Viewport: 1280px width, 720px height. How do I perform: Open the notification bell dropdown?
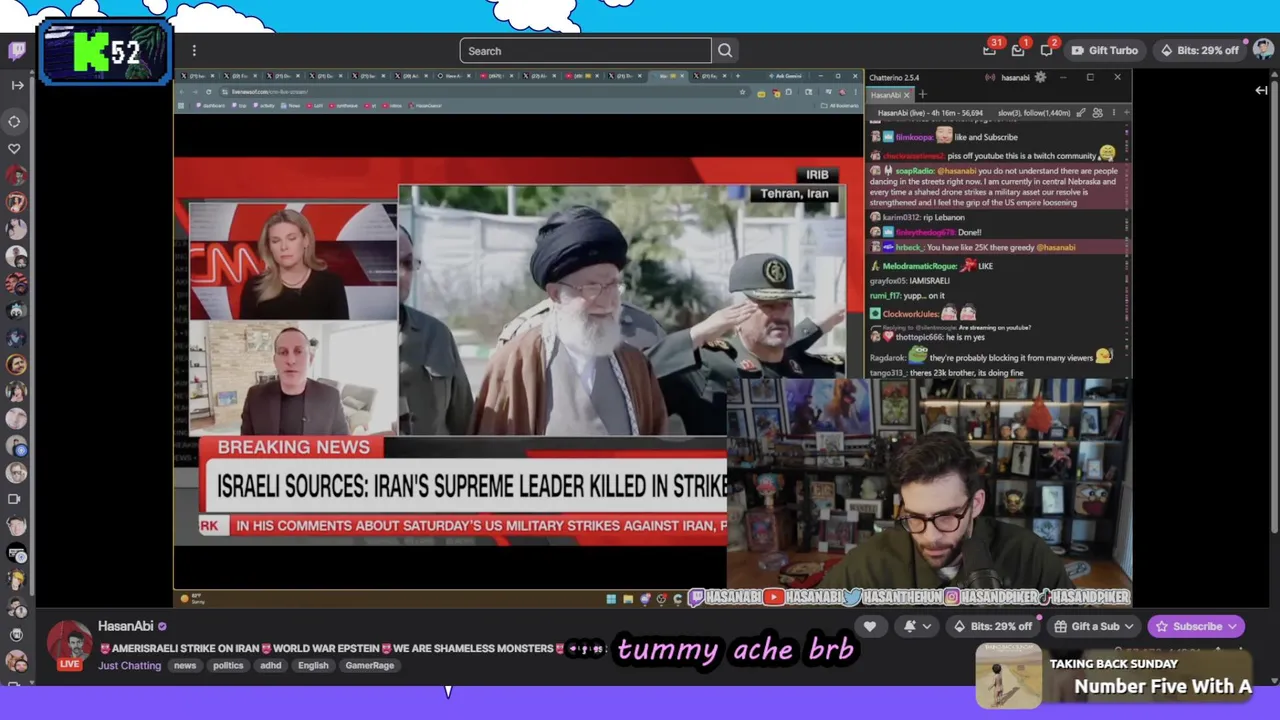click(917, 627)
